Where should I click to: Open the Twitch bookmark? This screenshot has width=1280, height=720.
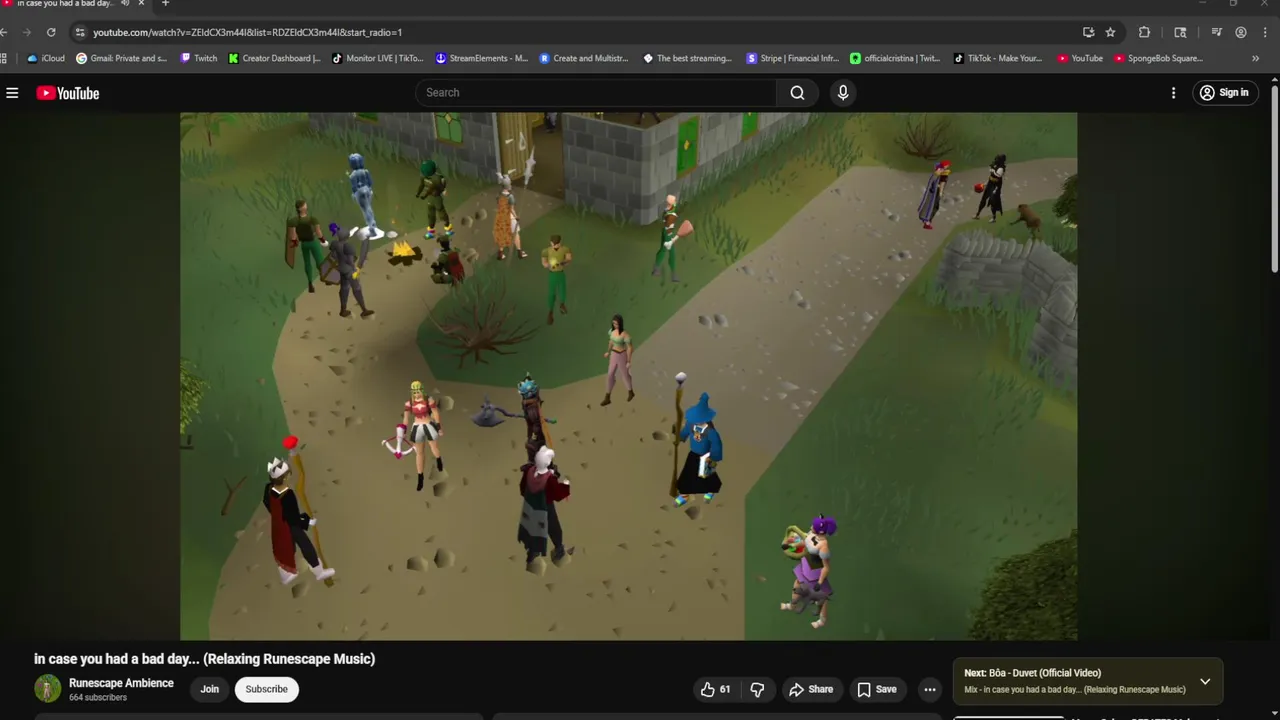(x=198, y=58)
